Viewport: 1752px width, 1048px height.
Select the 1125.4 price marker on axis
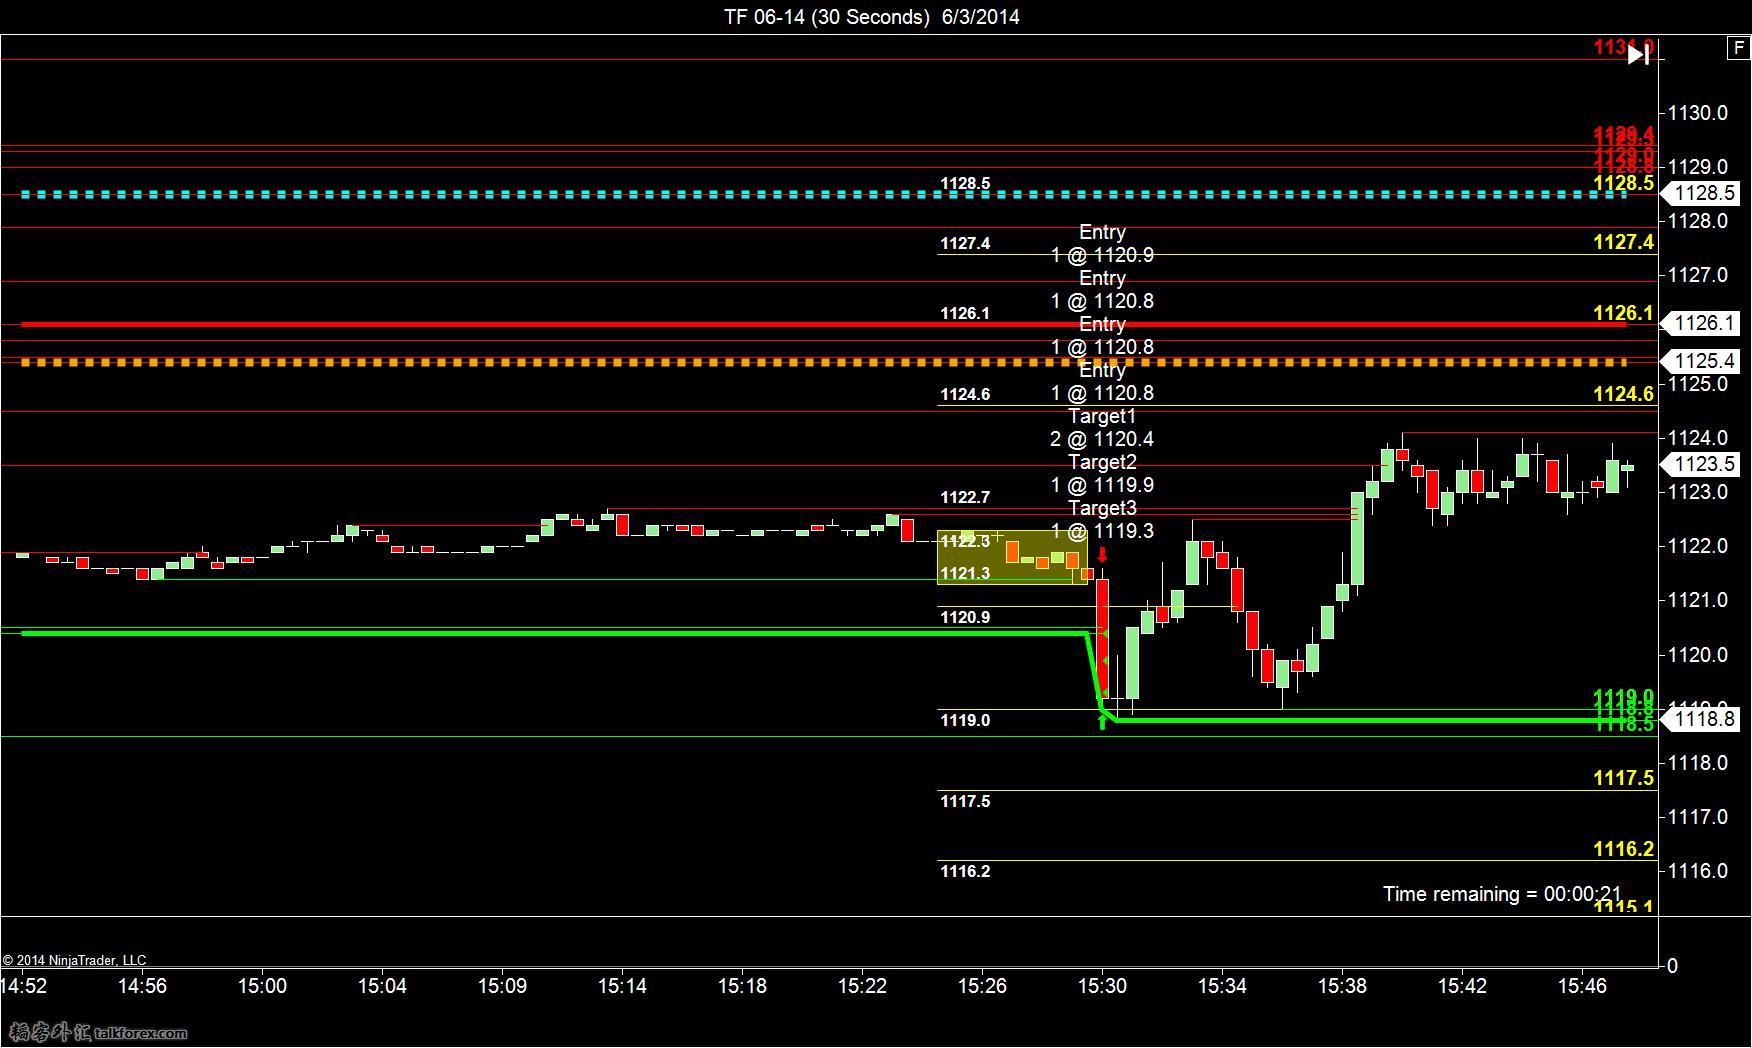1700,361
